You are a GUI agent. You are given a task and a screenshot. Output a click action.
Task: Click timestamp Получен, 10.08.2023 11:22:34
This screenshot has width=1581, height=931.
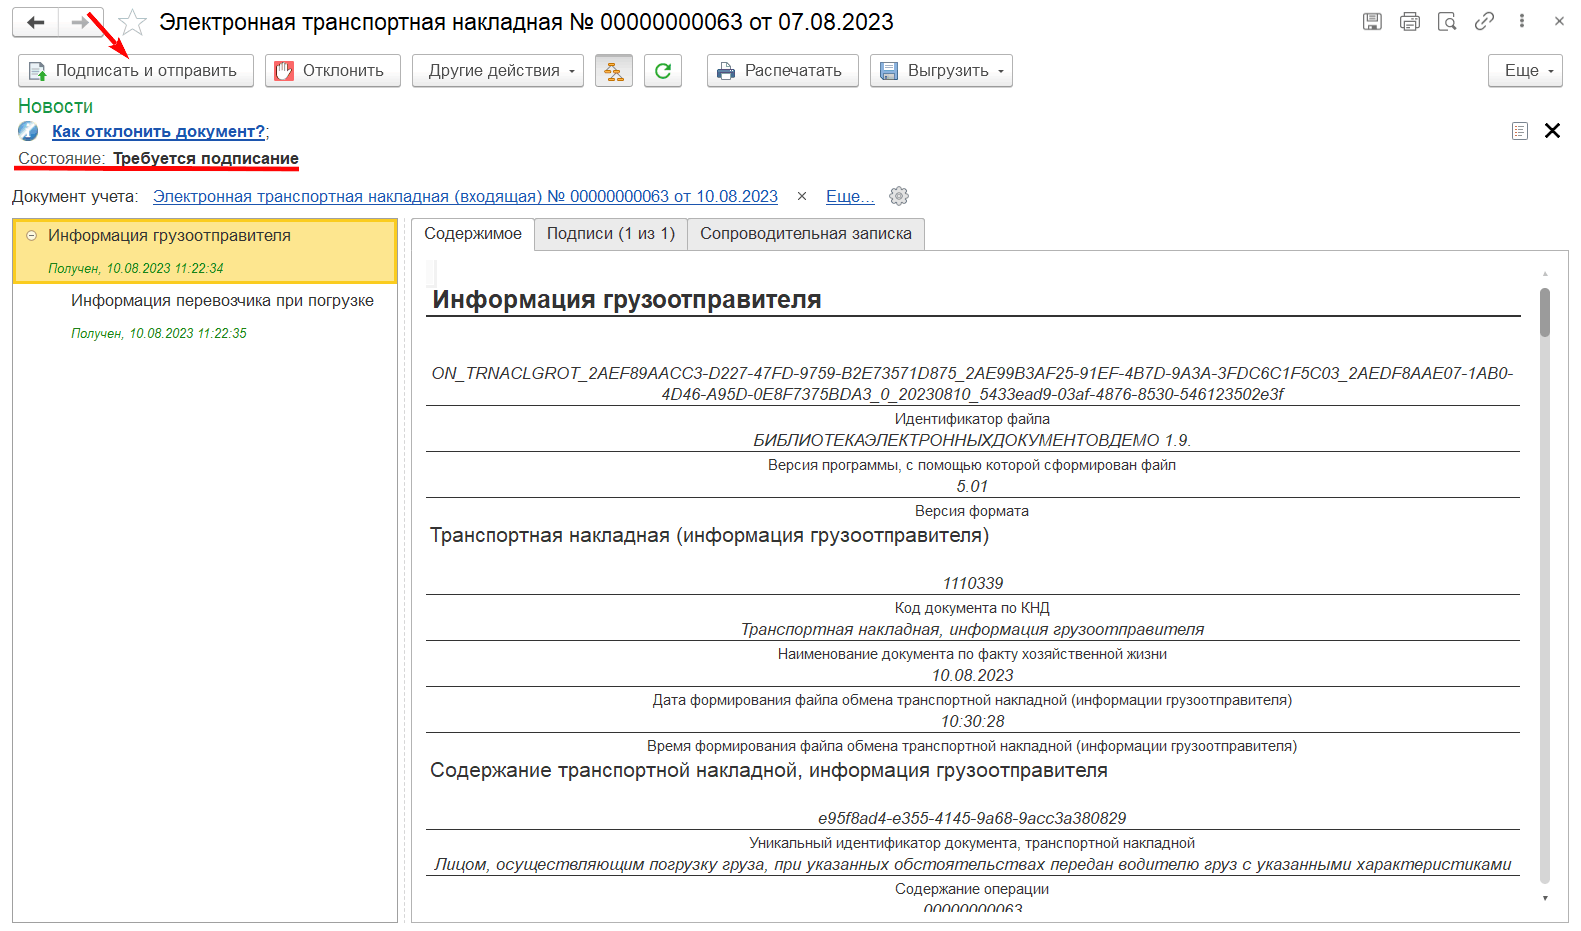(136, 268)
